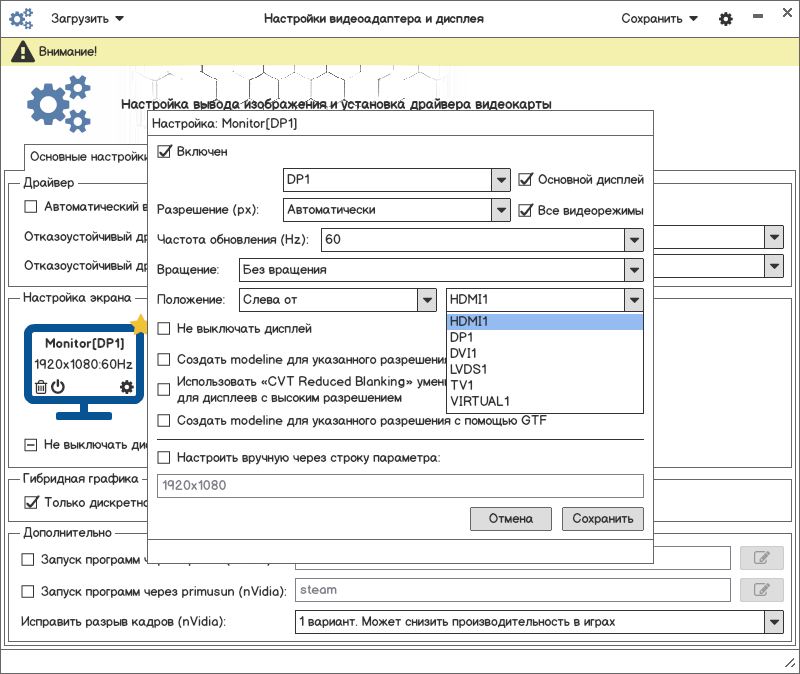Select HDMI1 in the dropdown list
Viewport: 800px width, 674px height.
544,321
